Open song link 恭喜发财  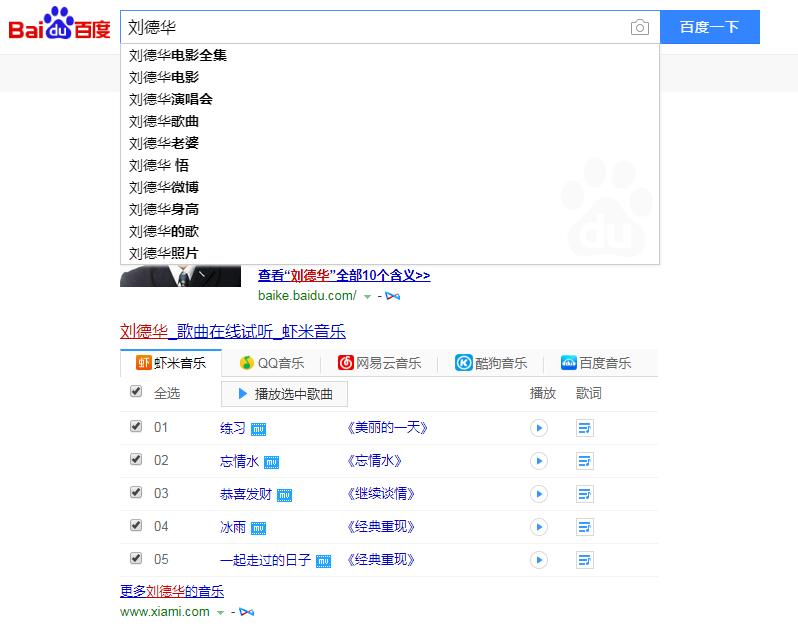246,495
